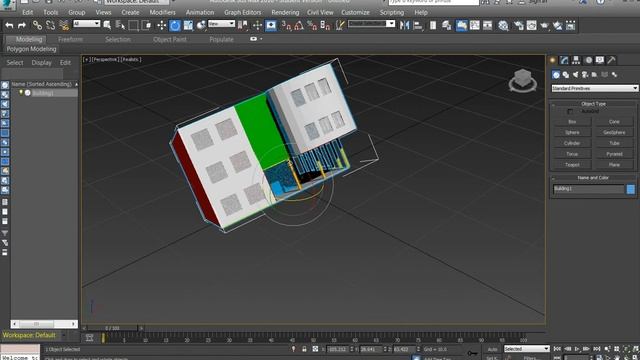Open the Motion command panel tab
The height and width of the screenshot is (360, 640).
(588, 60)
